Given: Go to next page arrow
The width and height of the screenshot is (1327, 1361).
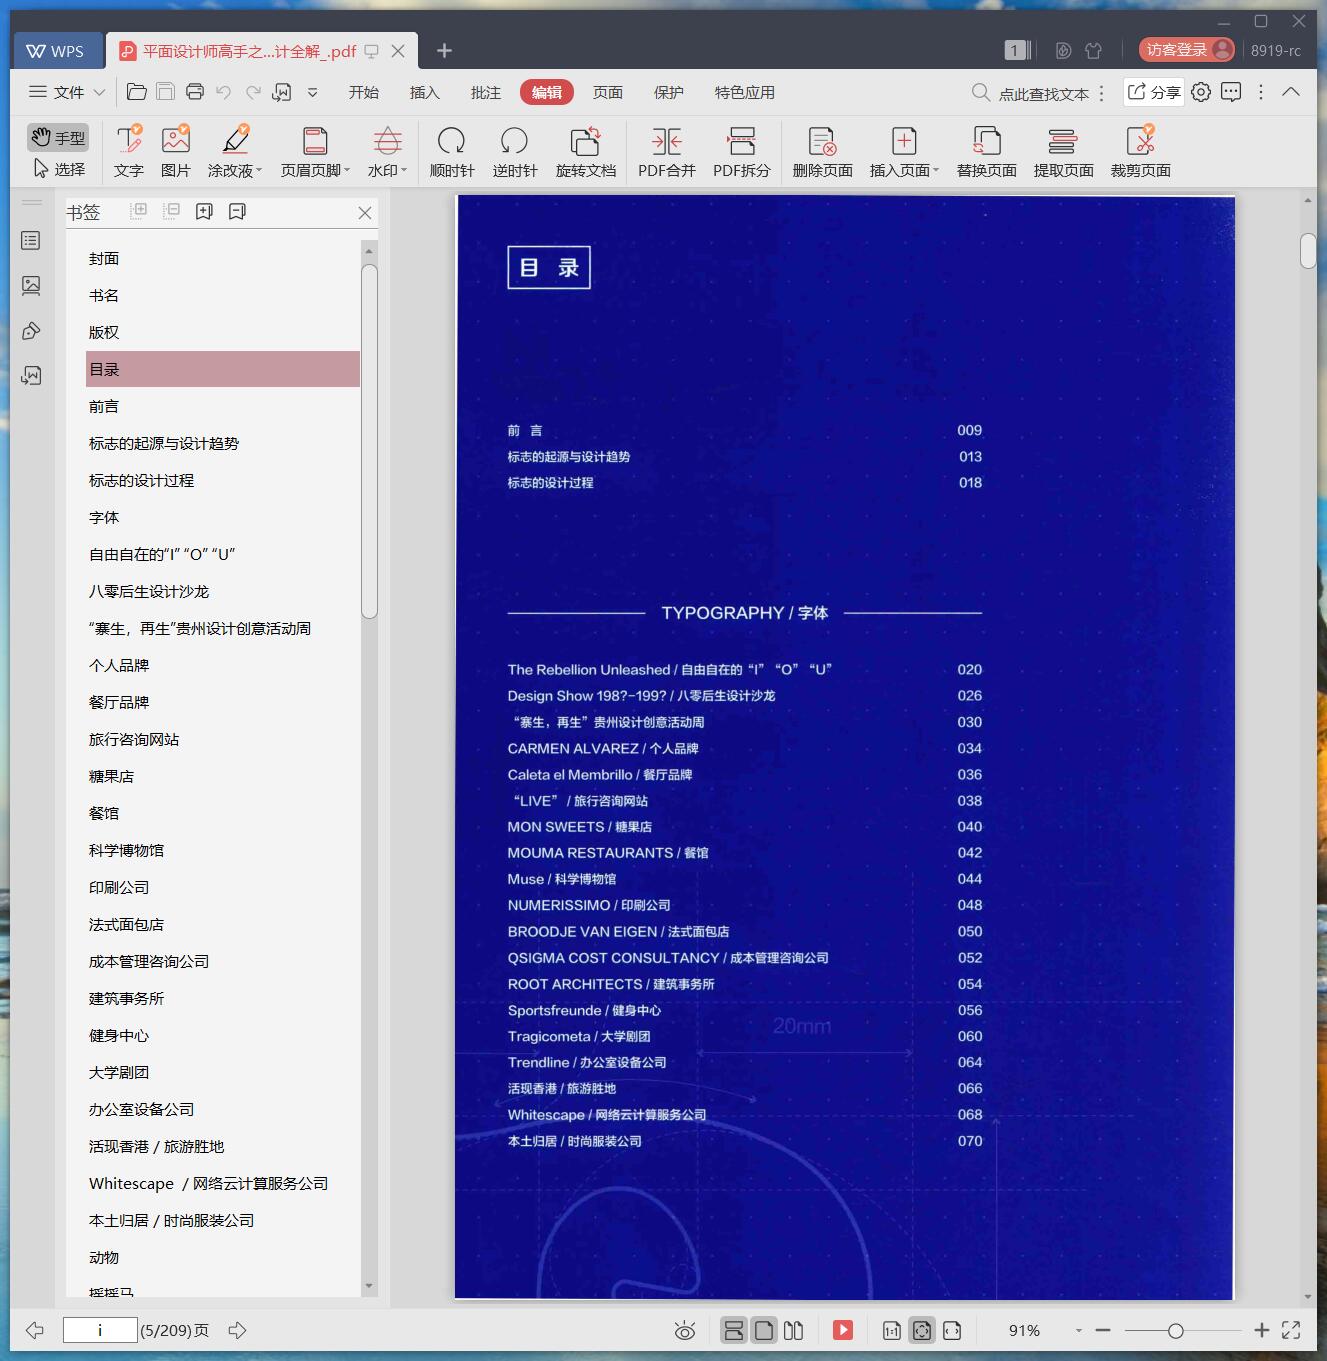Looking at the screenshot, I should (x=237, y=1330).
